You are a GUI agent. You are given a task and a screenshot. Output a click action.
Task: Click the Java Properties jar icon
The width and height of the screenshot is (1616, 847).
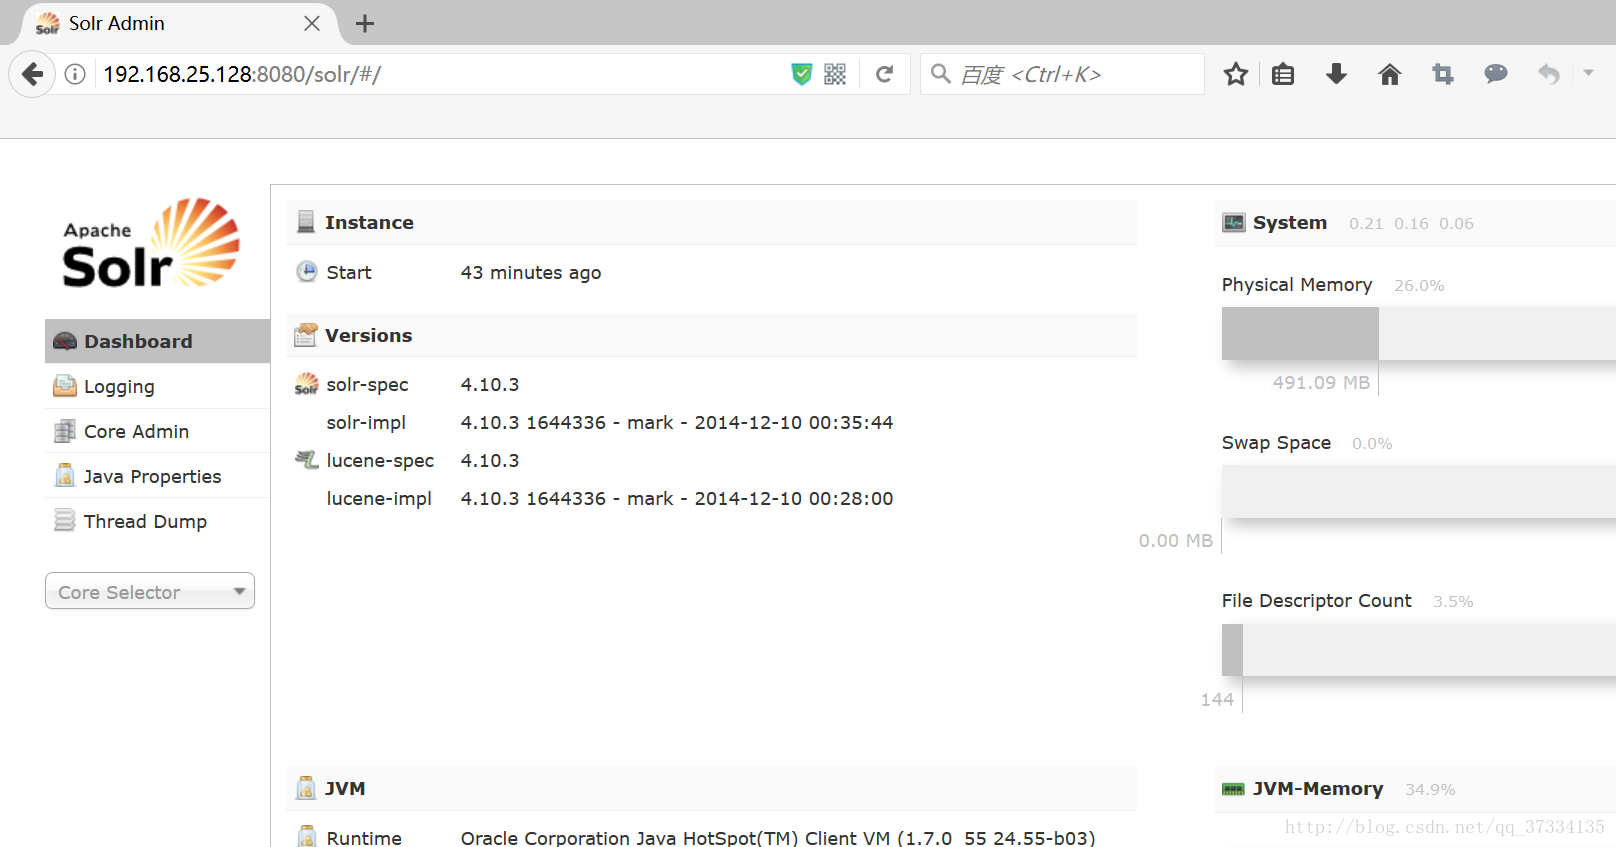65,475
